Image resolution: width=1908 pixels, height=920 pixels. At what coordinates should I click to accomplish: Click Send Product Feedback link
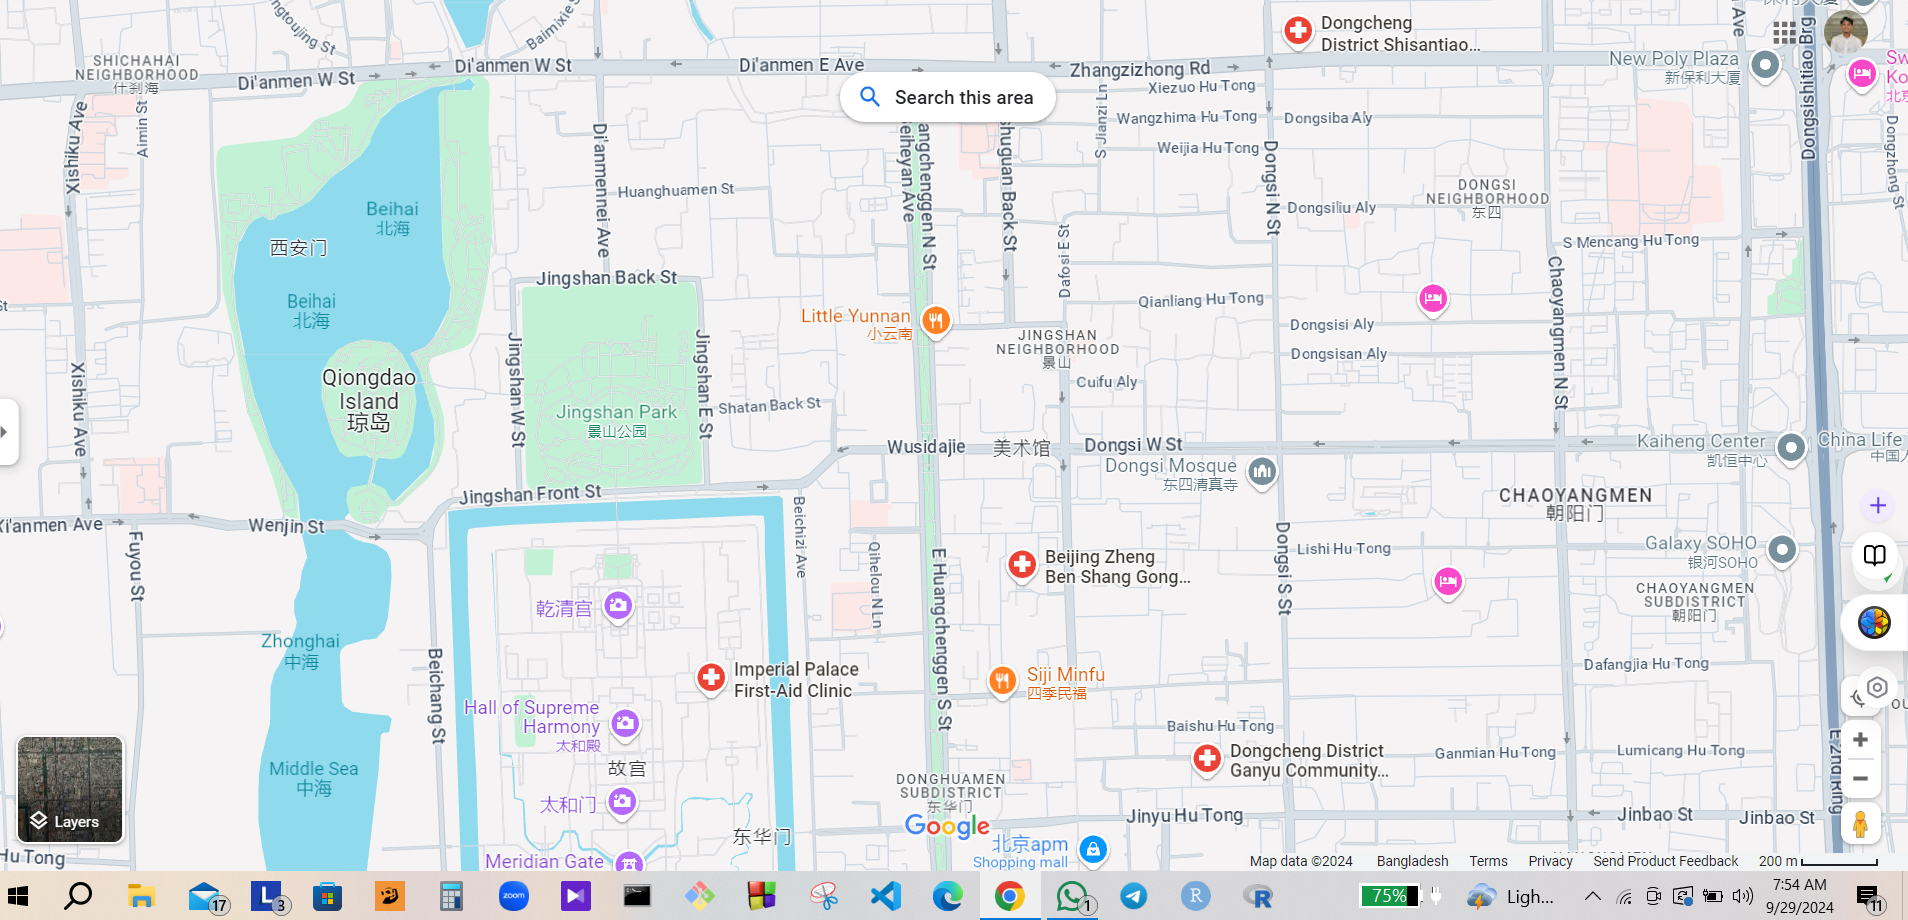(1665, 861)
